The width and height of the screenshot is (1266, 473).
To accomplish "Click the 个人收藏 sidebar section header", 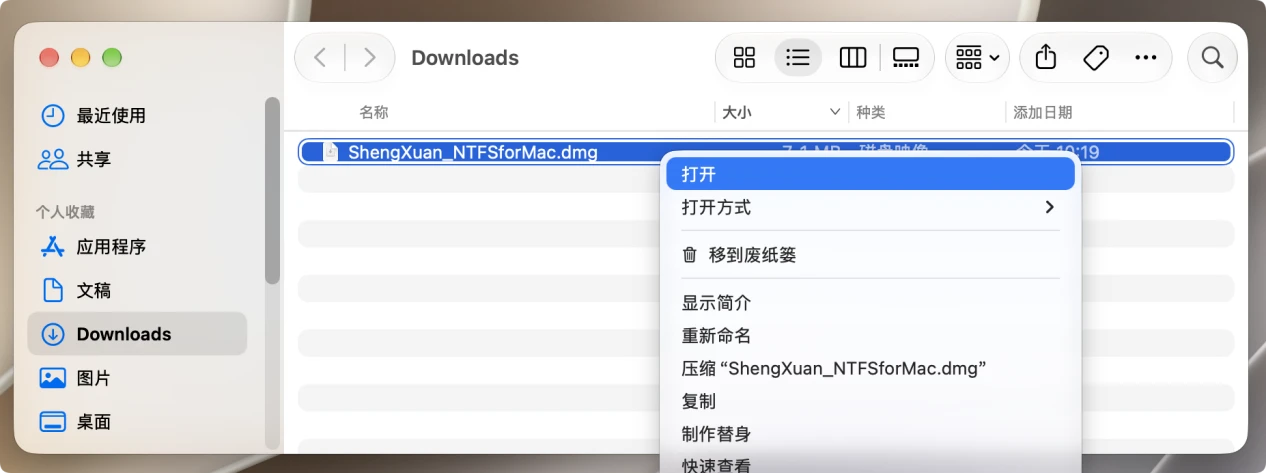I will [x=65, y=212].
